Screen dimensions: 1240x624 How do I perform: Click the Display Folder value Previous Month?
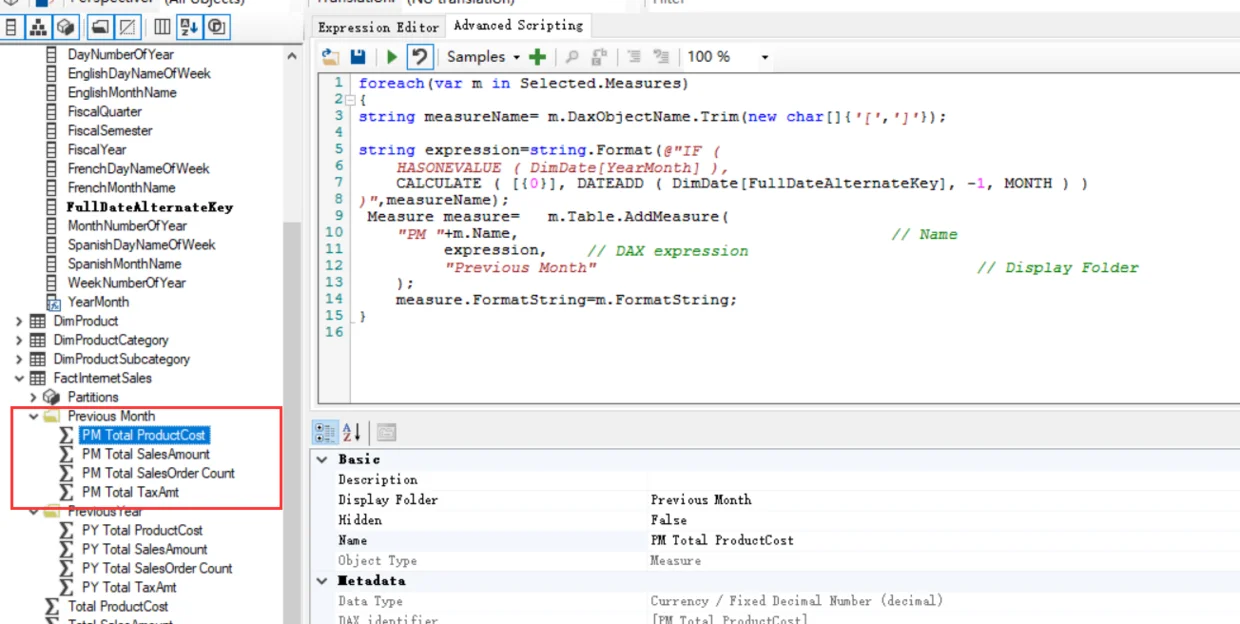coord(701,500)
